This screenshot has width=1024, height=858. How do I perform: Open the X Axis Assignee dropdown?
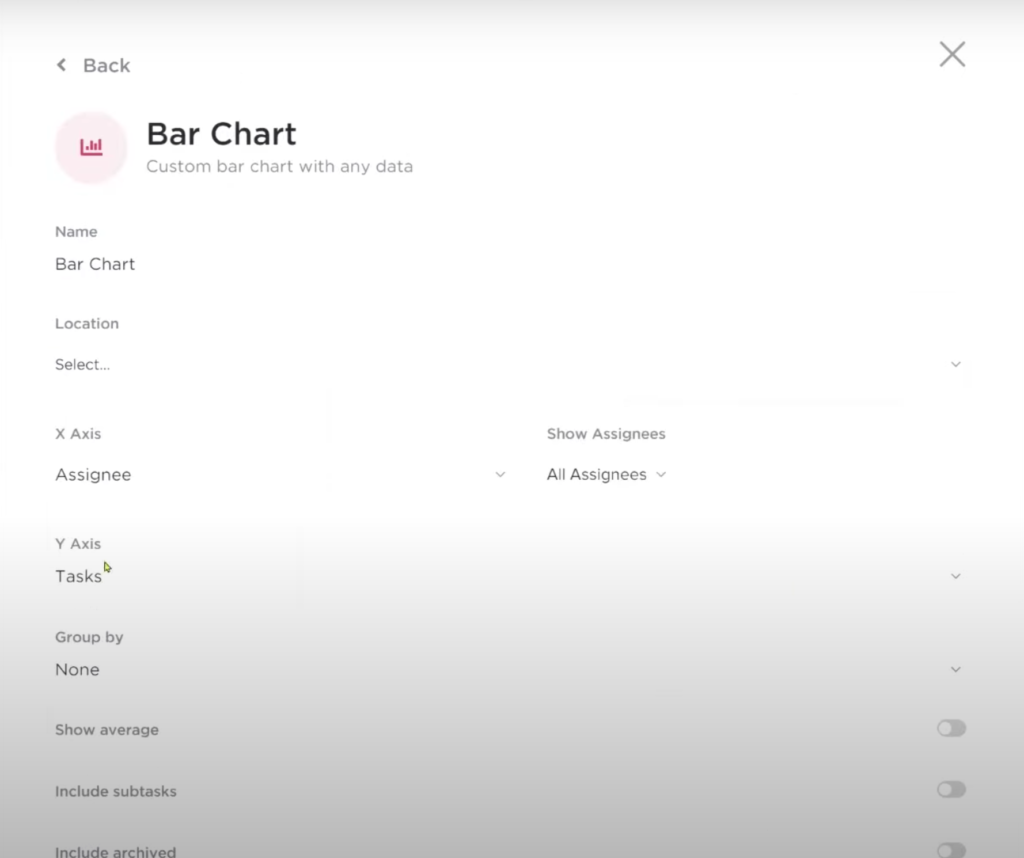(280, 474)
